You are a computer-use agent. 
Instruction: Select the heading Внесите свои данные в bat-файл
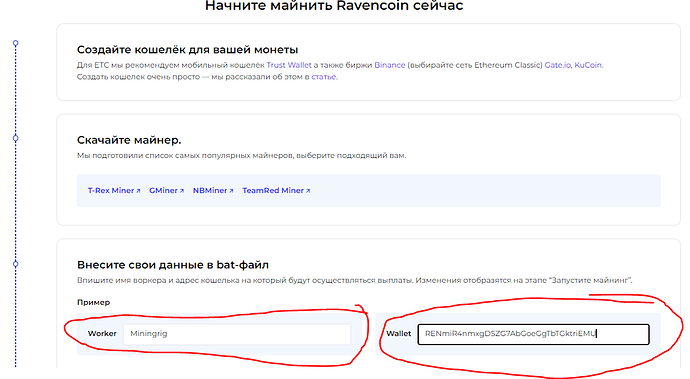[172, 265]
